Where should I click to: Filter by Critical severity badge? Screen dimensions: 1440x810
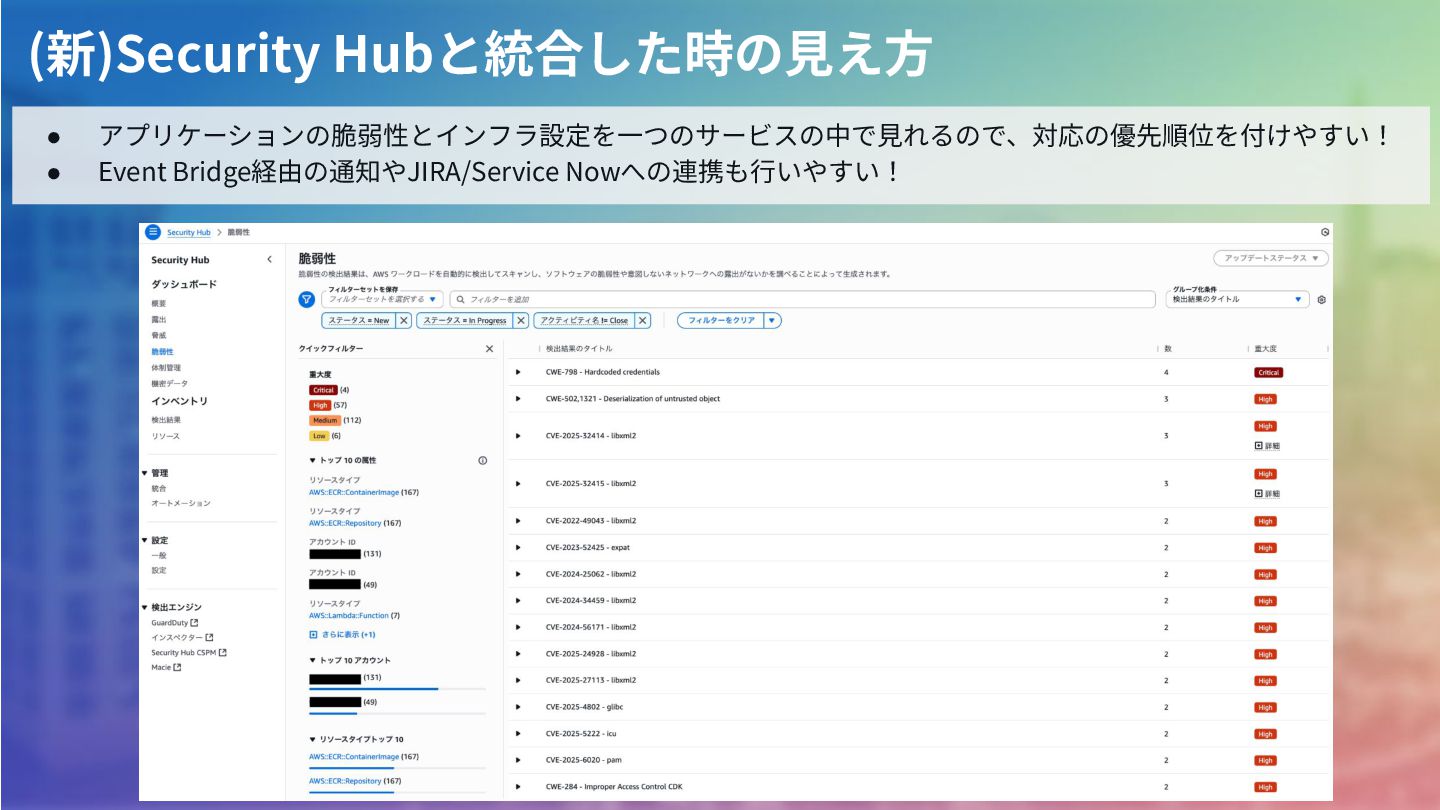[x=323, y=390]
